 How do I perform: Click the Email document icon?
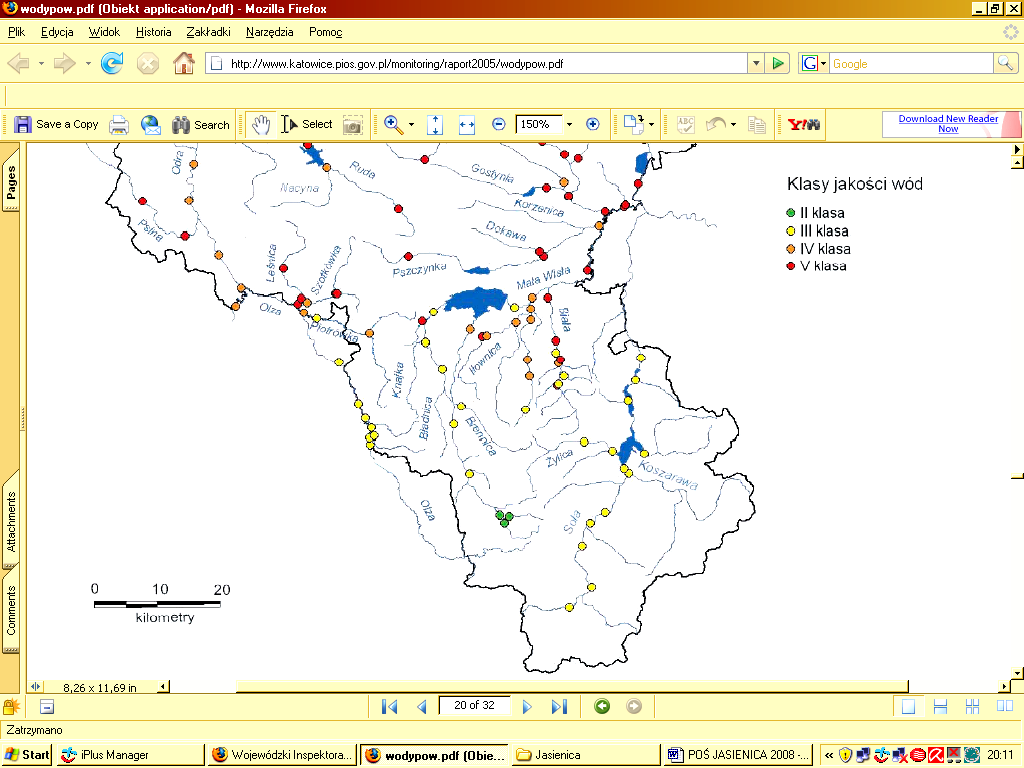(151, 124)
